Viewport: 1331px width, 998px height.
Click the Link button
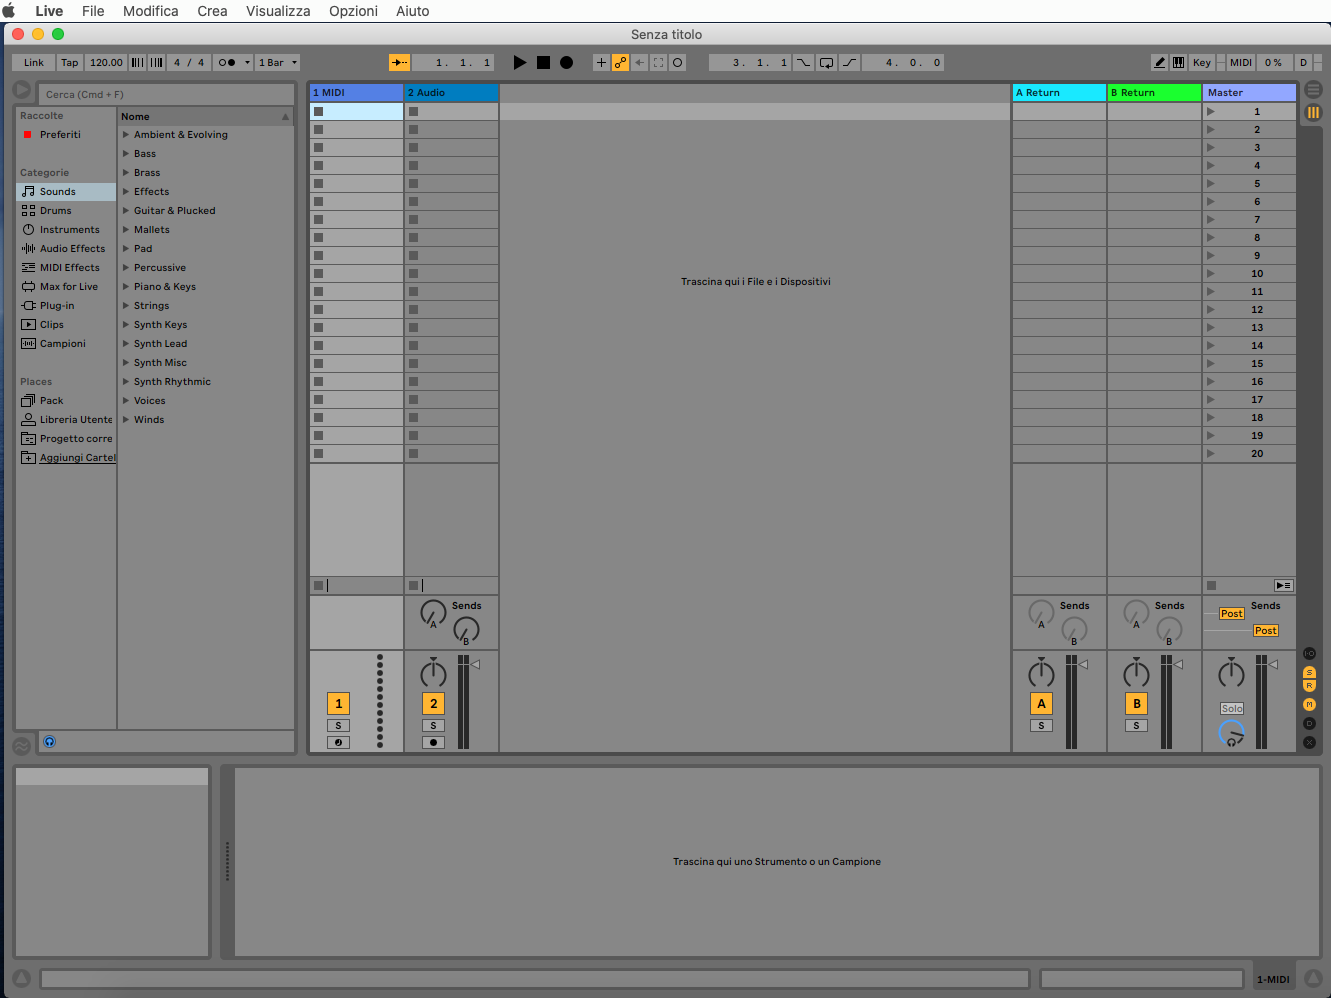pos(34,62)
